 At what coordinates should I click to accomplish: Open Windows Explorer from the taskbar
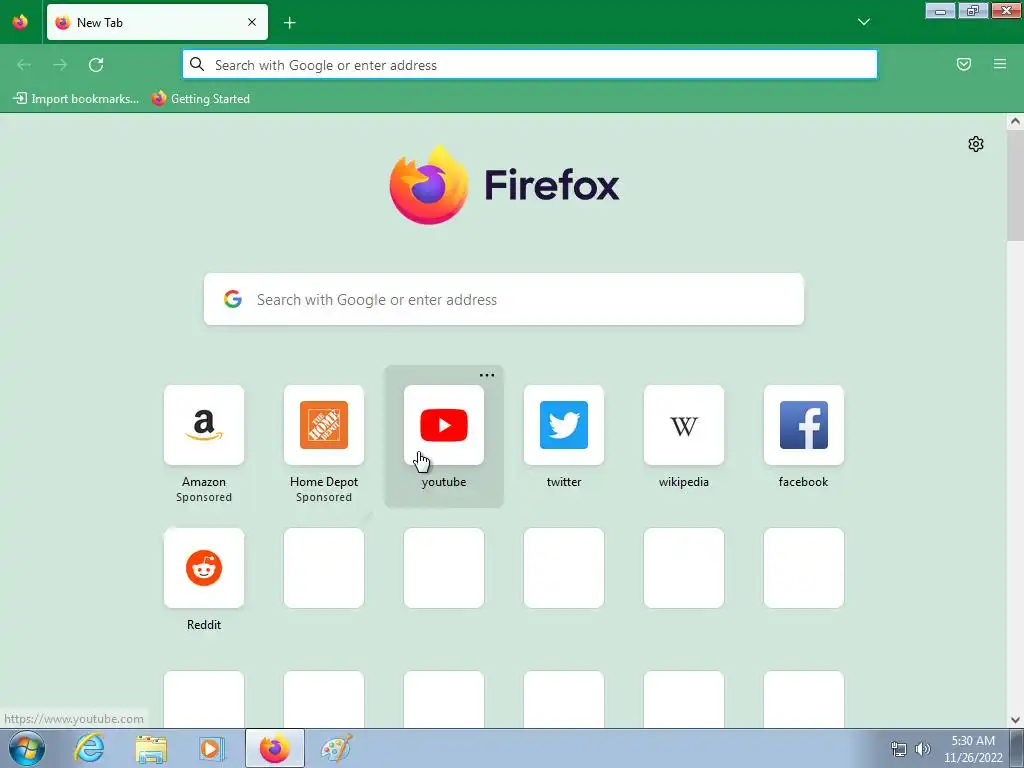151,748
